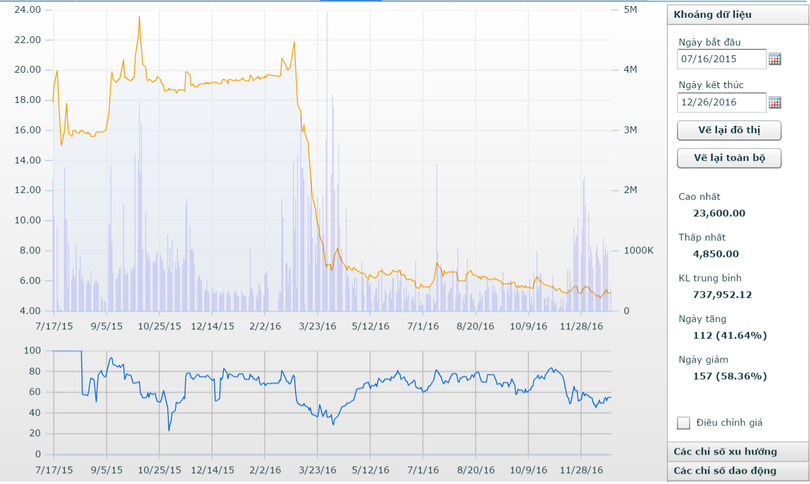Click the deepest dip of the blue oscillator line
Image resolution: width=810 pixels, height=484 pixels.
coord(169,430)
